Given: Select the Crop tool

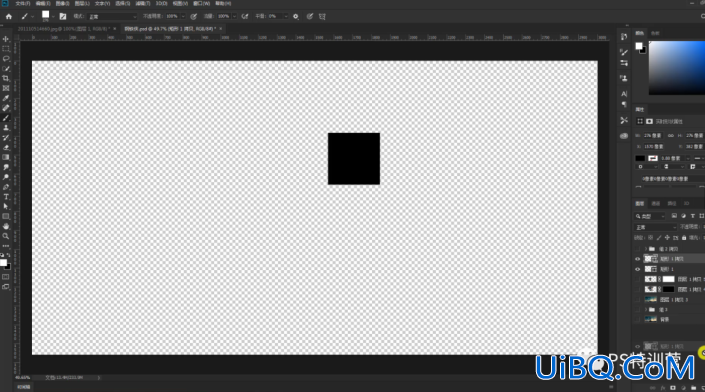Looking at the screenshot, I should click(6, 79).
